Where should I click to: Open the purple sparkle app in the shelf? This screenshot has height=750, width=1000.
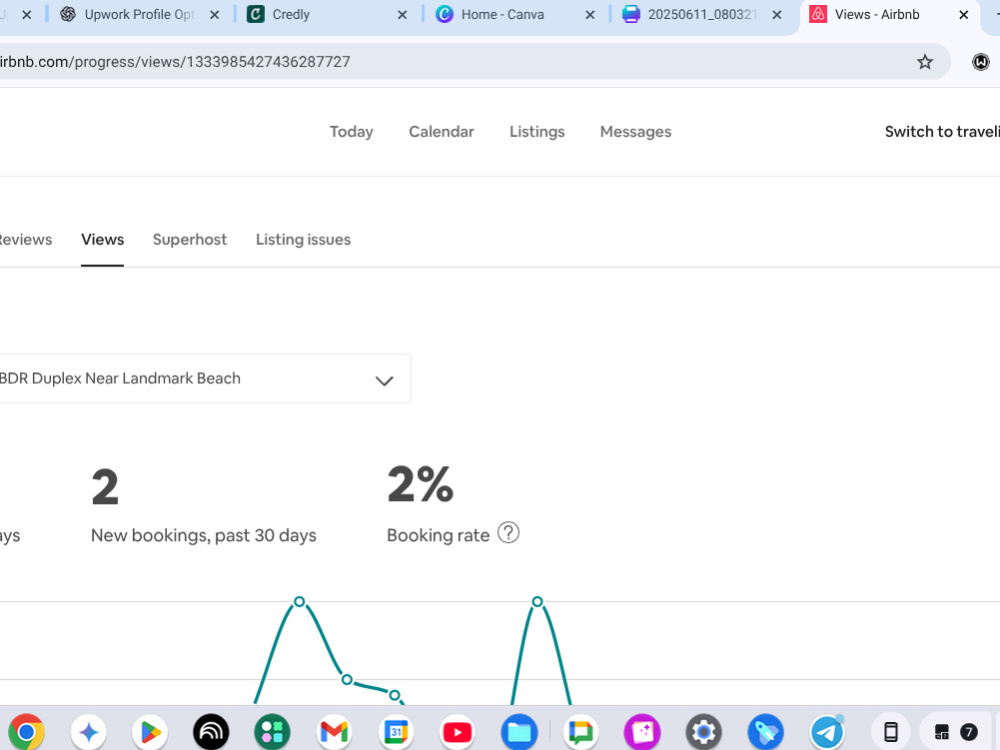(642, 732)
